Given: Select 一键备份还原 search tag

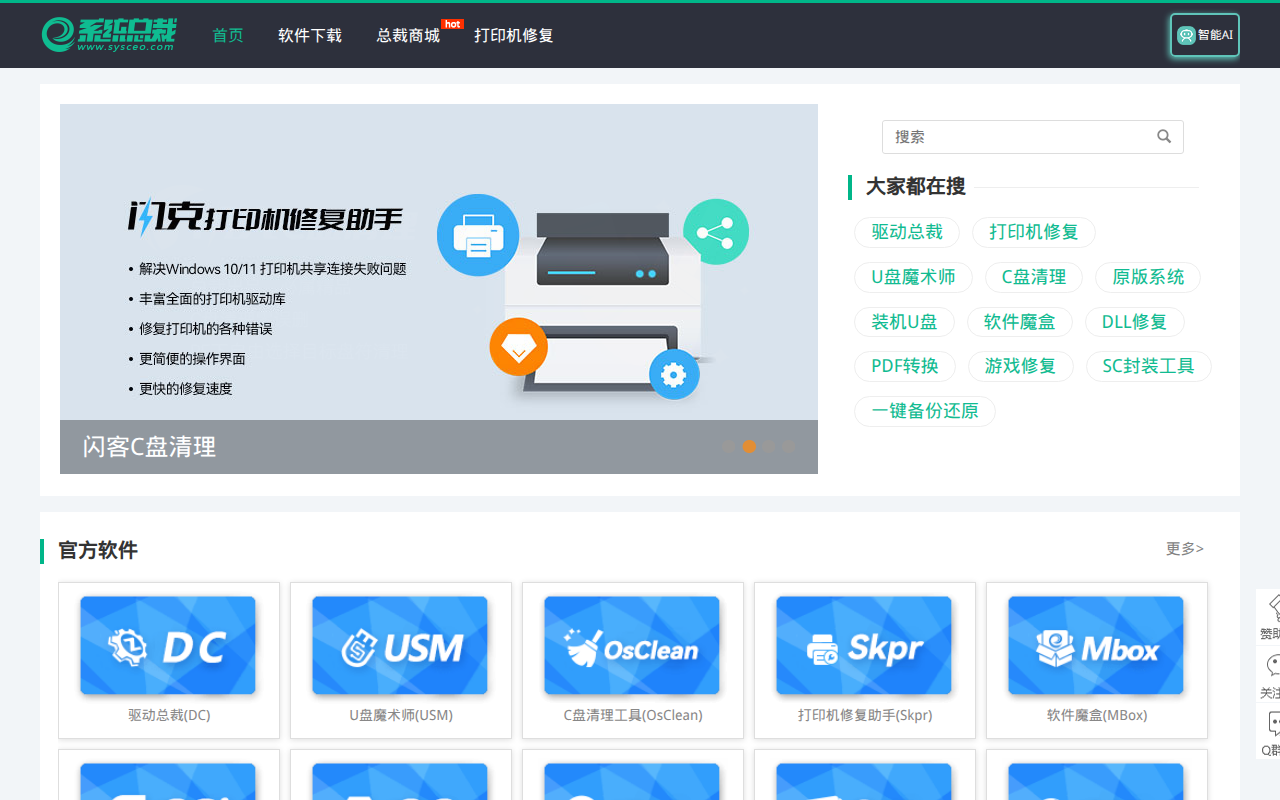Looking at the screenshot, I should click(x=925, y=411).
